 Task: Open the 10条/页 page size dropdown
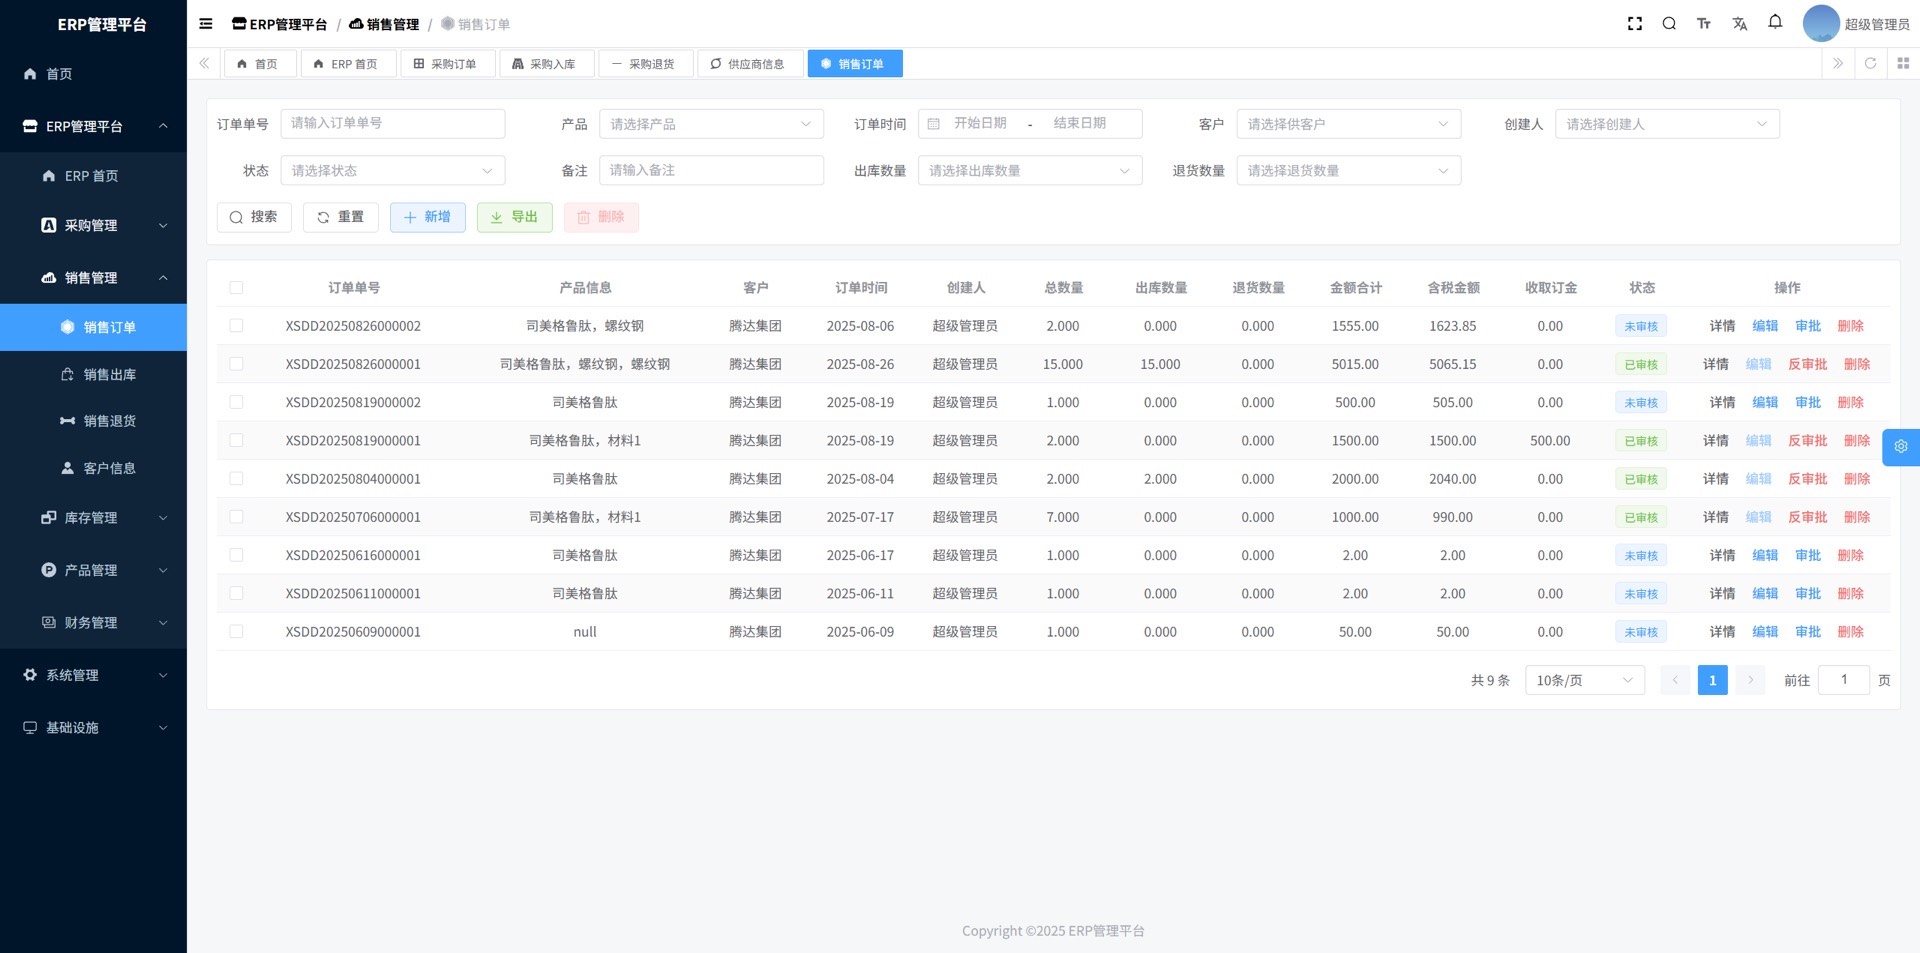coord(1584,680)
